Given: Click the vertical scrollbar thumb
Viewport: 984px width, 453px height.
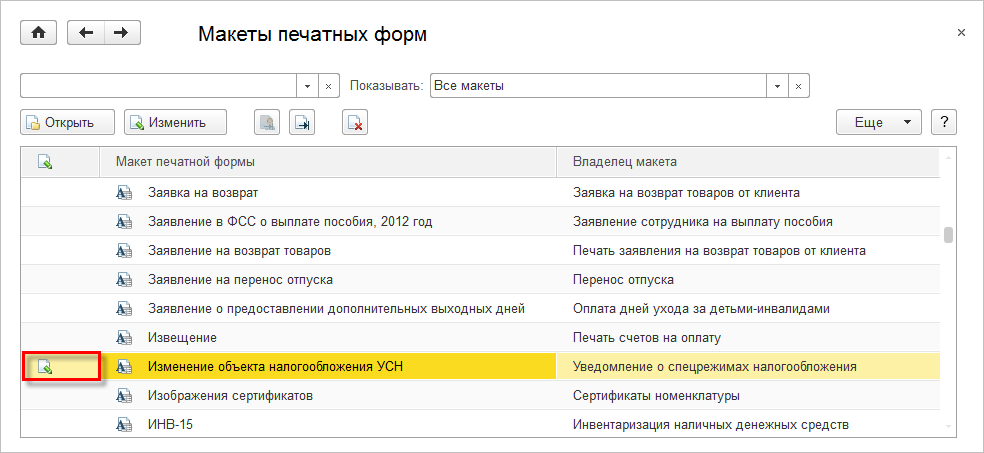Looking at the screenshot, I should pyautogui.click(x=948, y=235).
